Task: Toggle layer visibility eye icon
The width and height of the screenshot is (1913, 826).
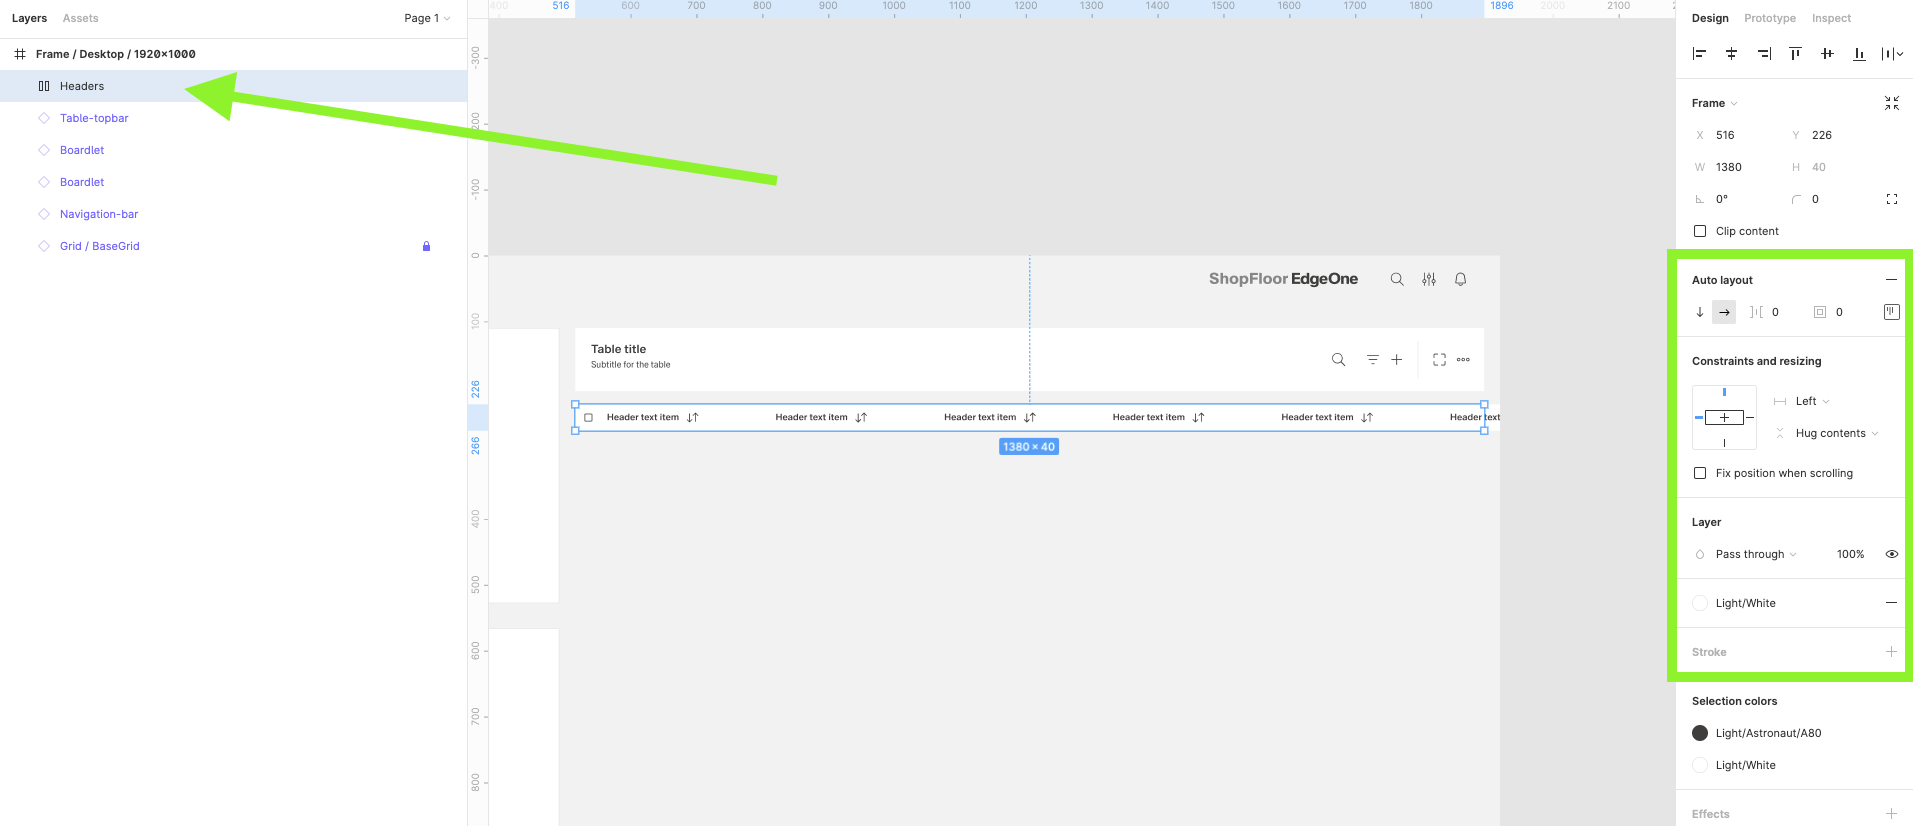Action: click(x=1891, y=554)
